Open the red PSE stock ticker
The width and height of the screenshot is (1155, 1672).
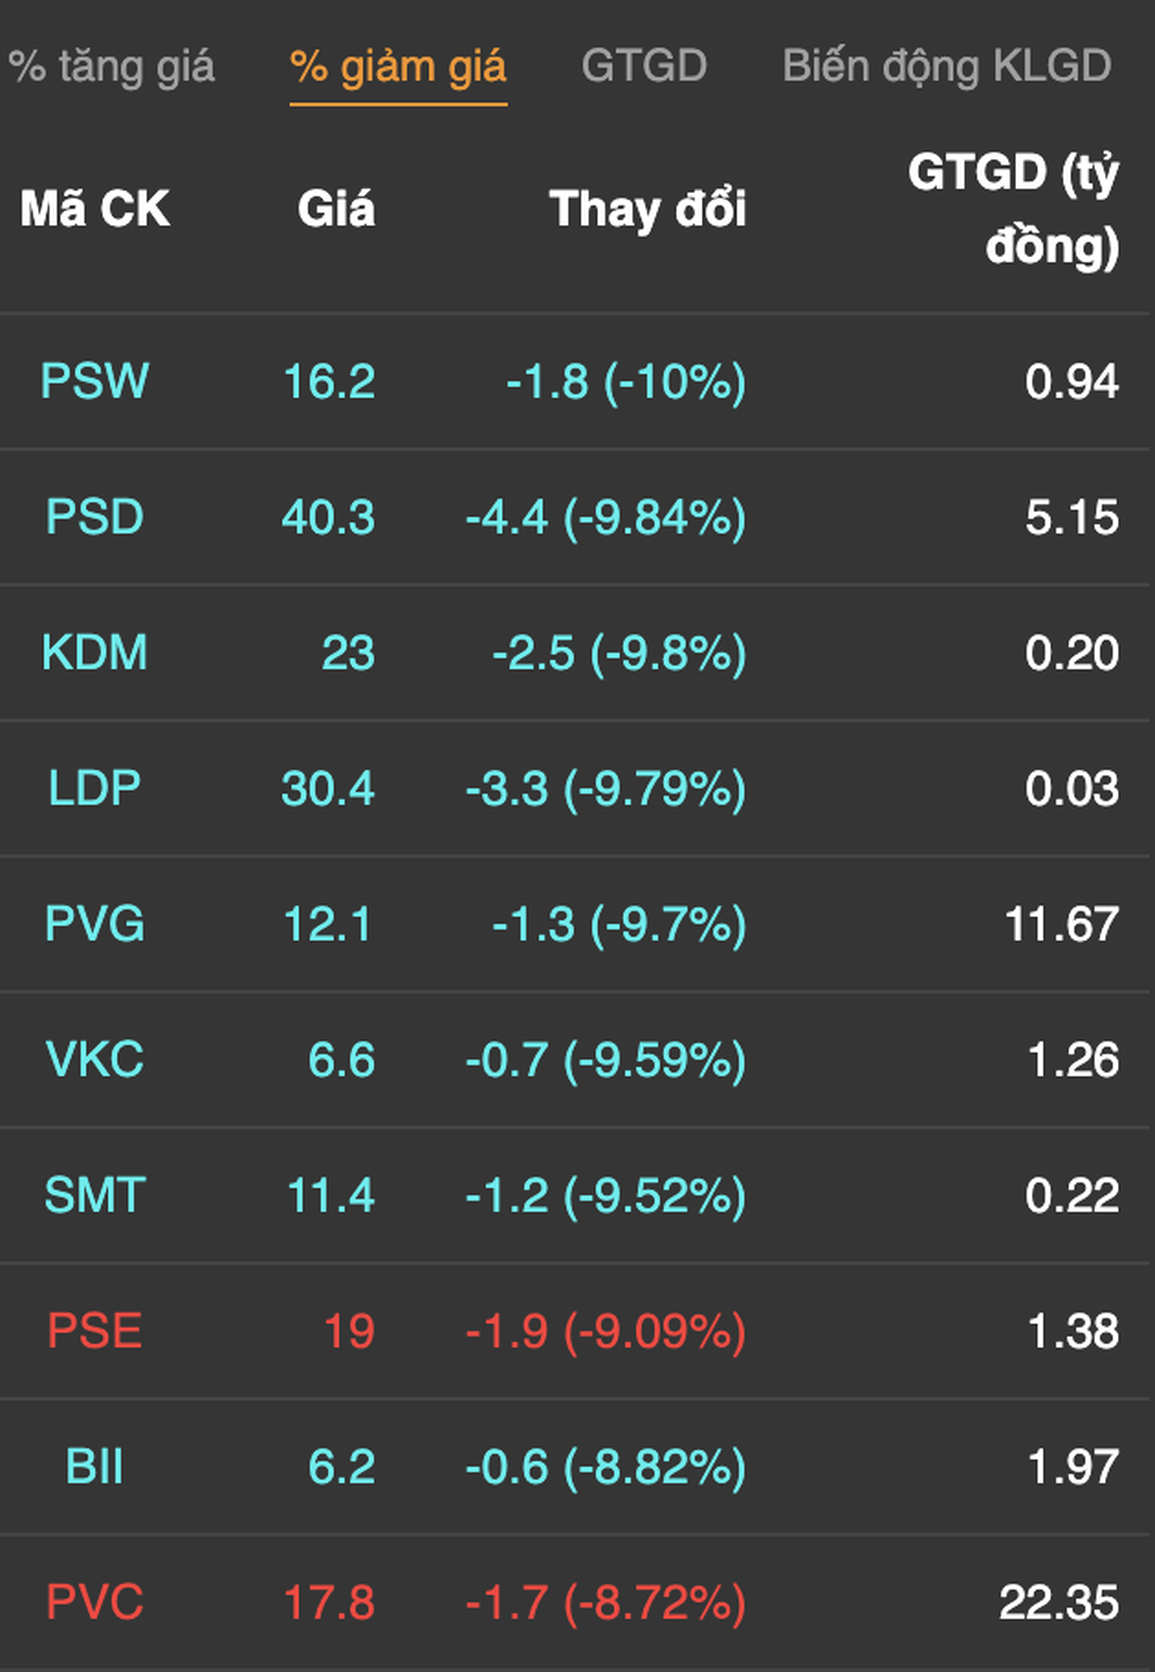coord(95,1331)
